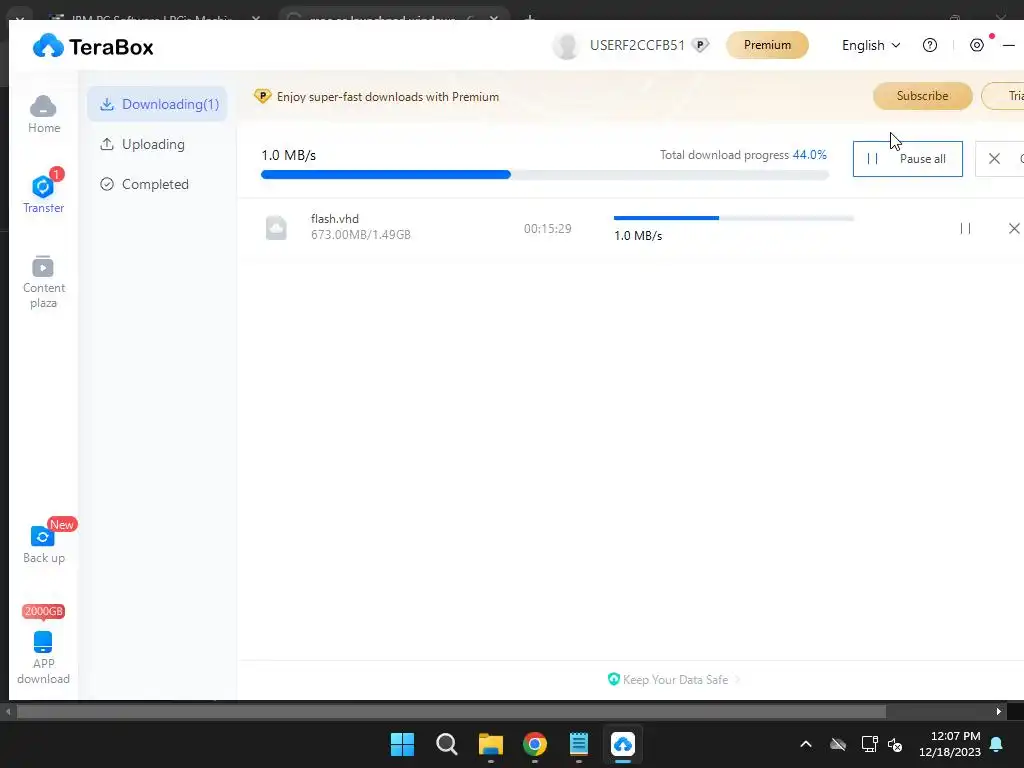Open the taskbar clock and date
The width and height of the screenshot is (1024, 768).
pyautogui.click(x=950, y=744)
